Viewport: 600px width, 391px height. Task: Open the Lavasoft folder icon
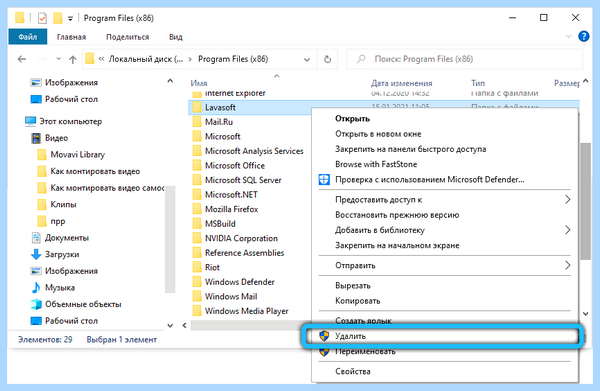(x=197, y=107)
